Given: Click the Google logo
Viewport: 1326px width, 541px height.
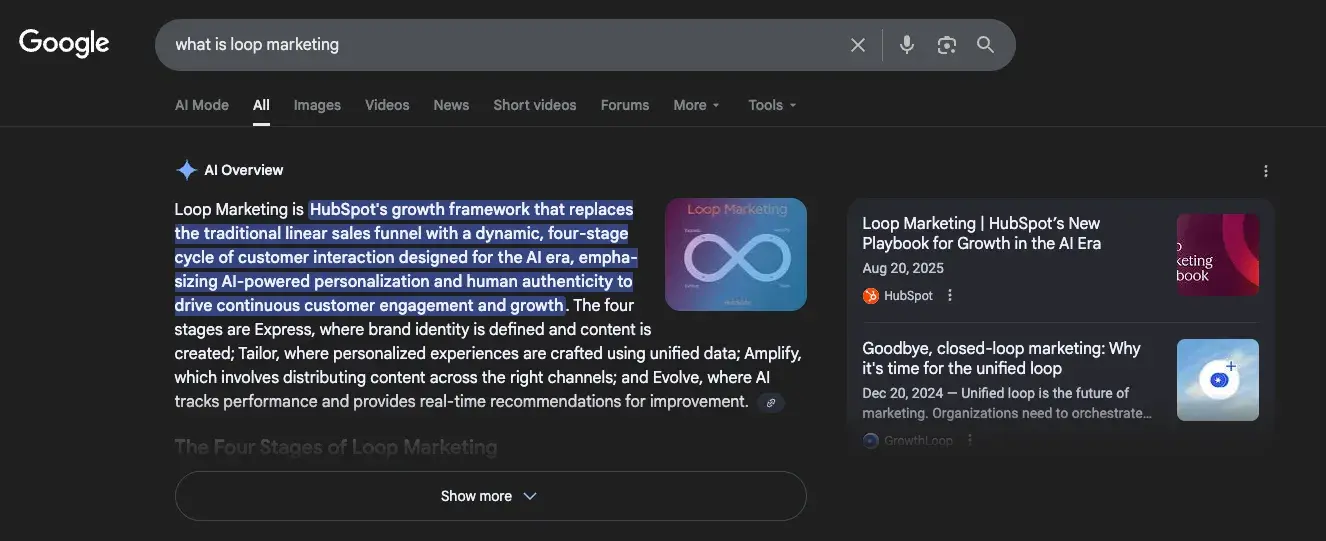Looking at the screenshot, I should [64, 43].
